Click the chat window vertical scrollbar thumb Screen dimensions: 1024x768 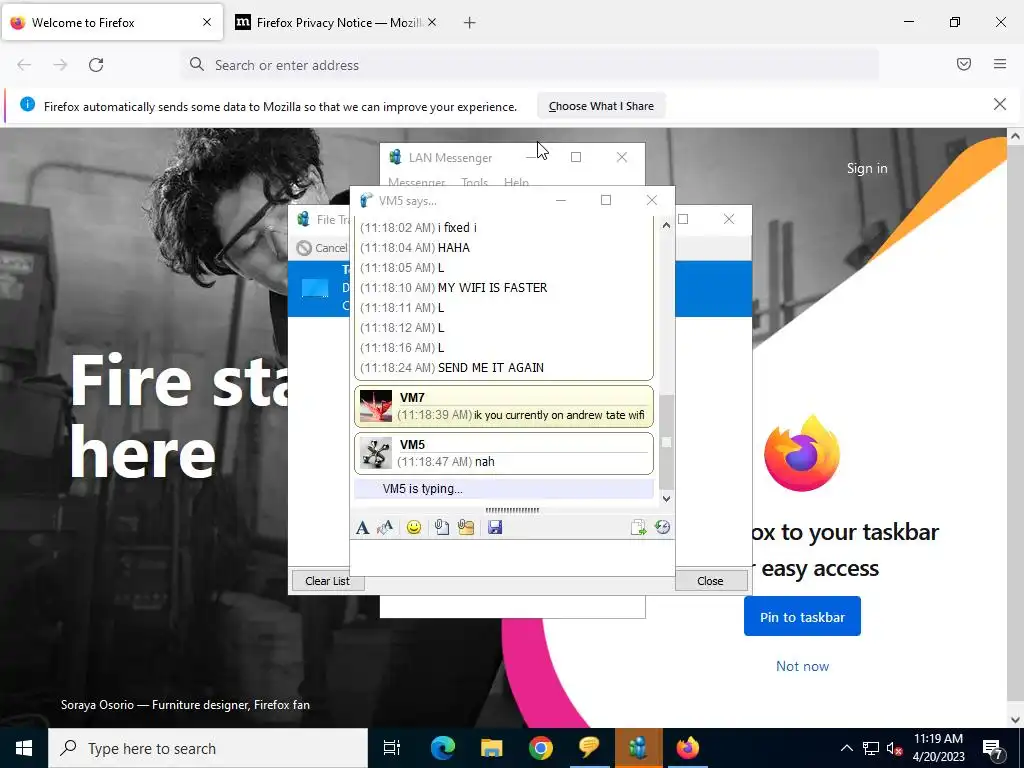click(x=666, y=442)
